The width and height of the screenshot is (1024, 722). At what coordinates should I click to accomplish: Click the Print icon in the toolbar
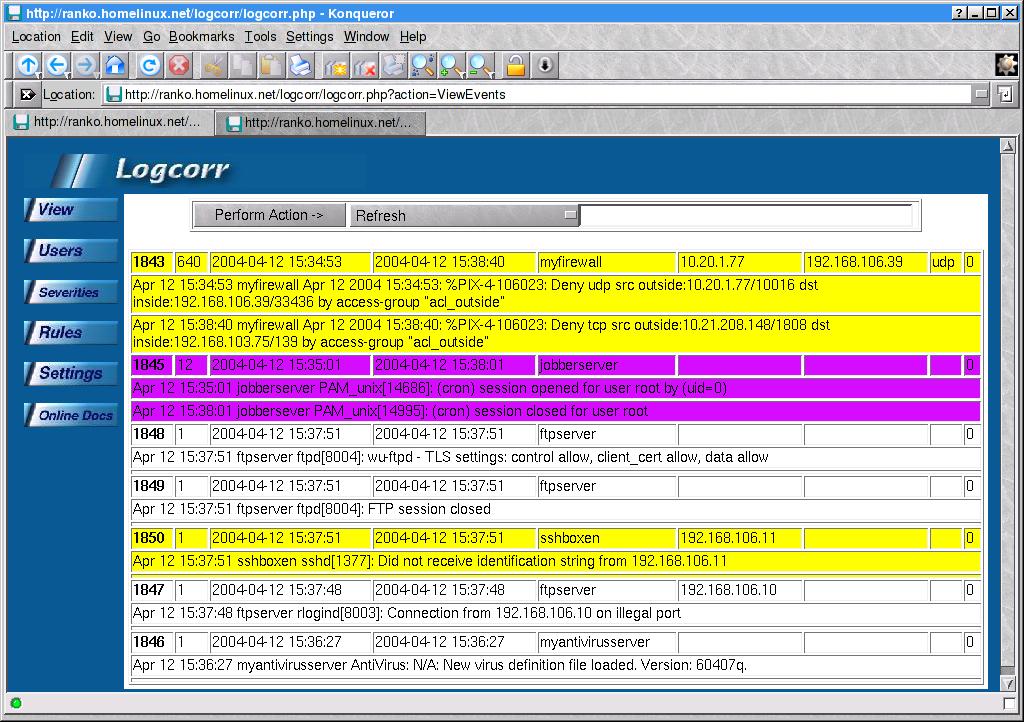coord(300,65)
